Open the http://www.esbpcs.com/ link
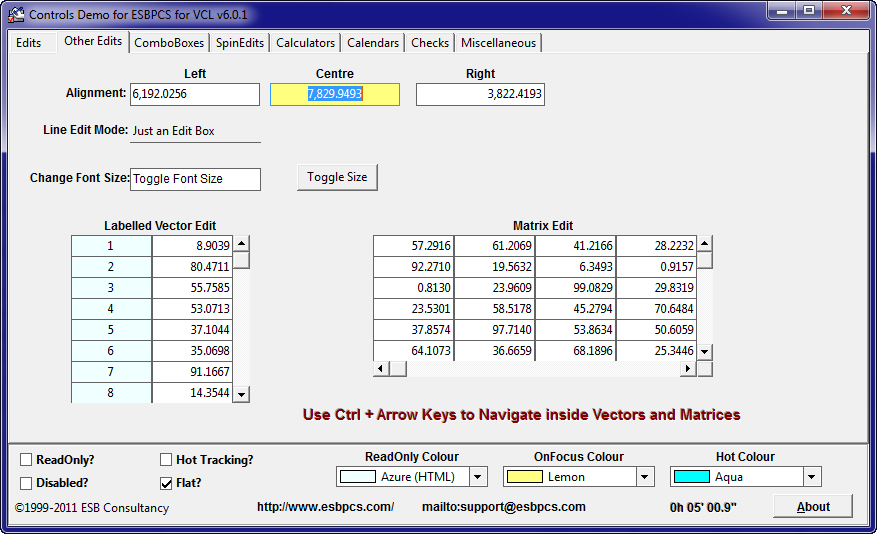This screenshot has height=534, width=877. click(x=326, y=507)
